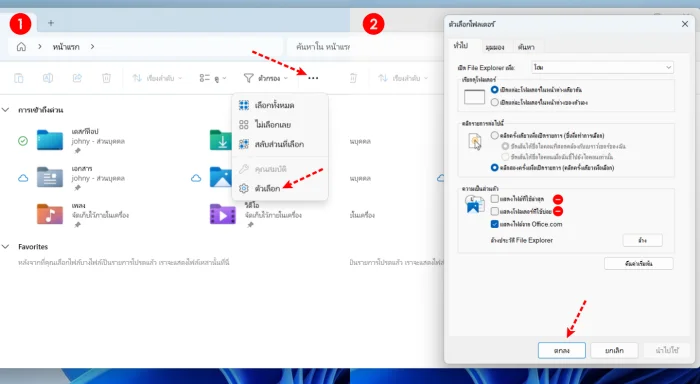The width and height of the screenshot is (700, 384).
Task: Open the 'Open File Explorer to' combo box
Action: click(x=603, y=67)
